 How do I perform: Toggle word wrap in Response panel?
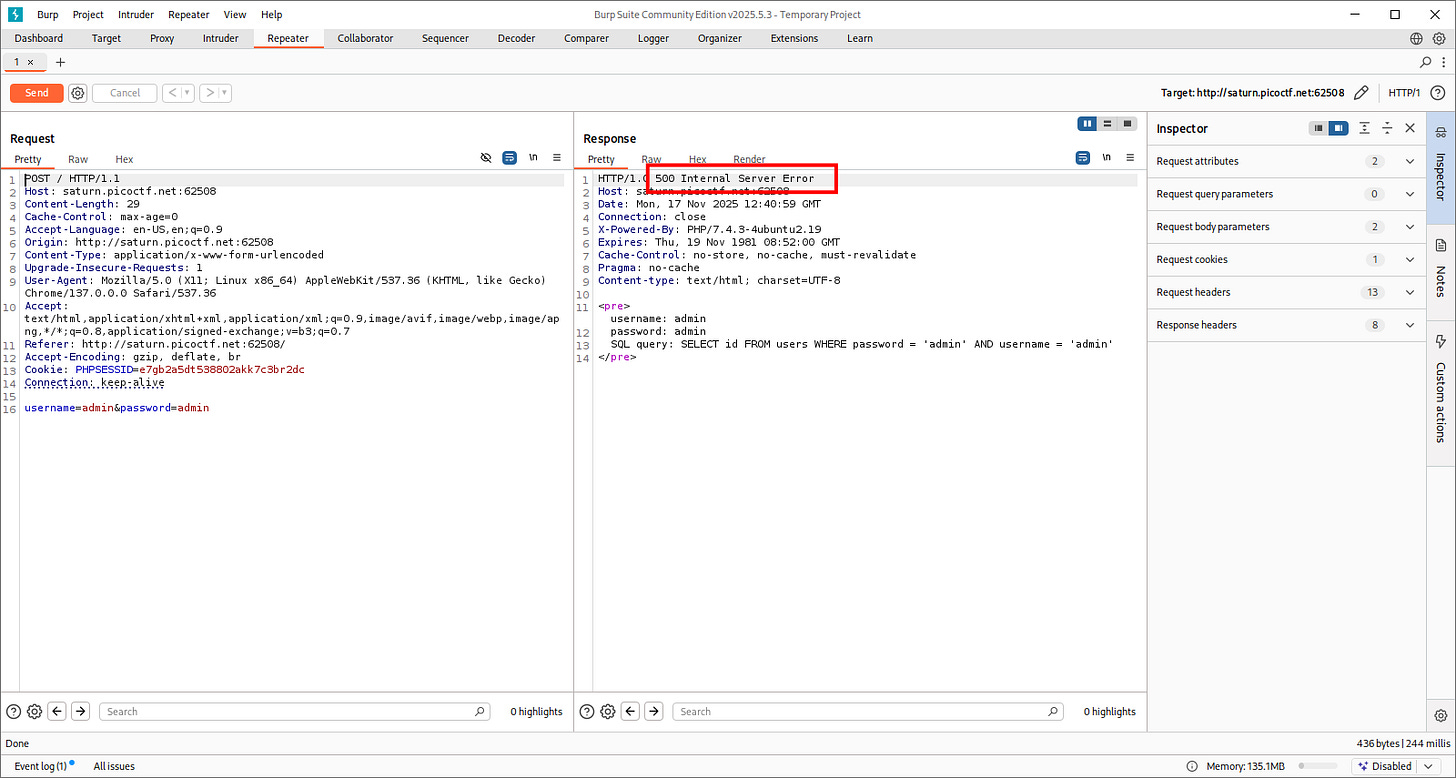[1082, 158]
